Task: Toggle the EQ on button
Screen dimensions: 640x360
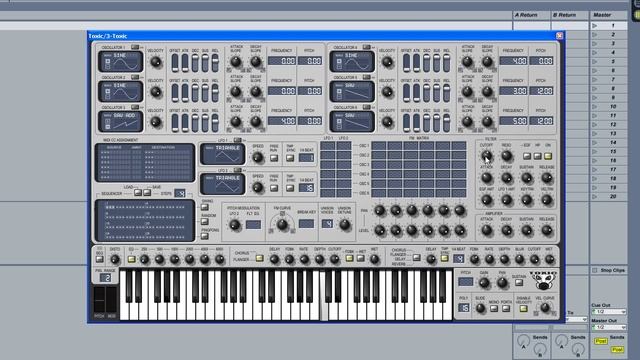Action: click(131, 259)
